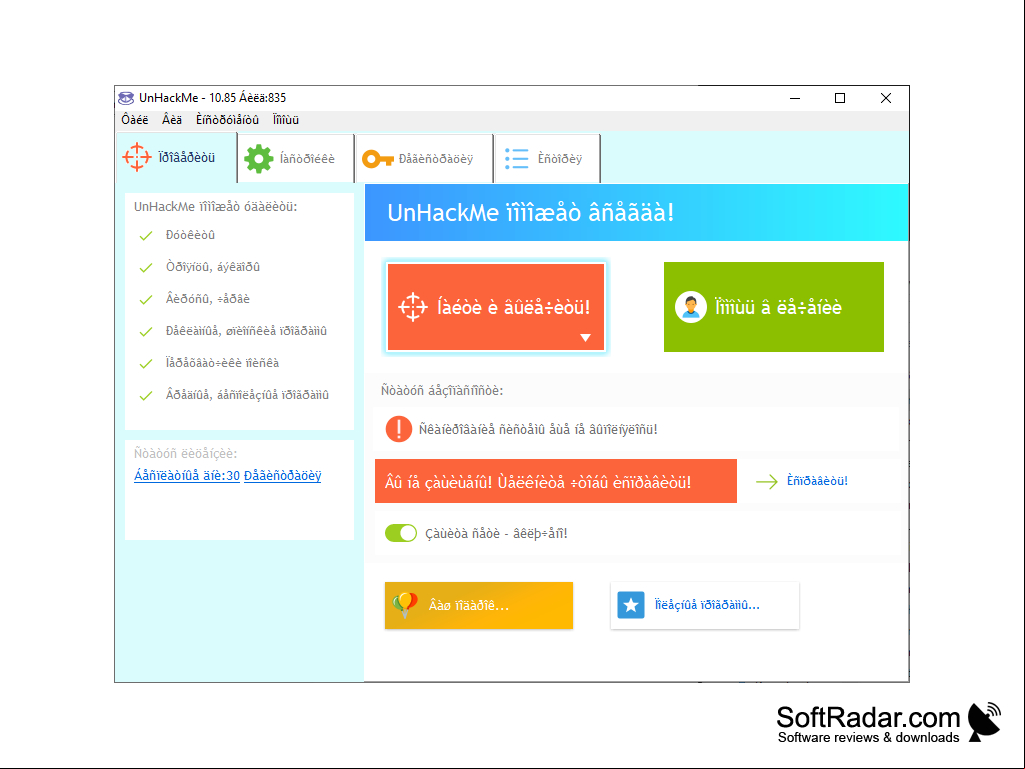Open the key registration tab
Image resolution: width=1025 pixels, height=769 pixels.
[x=424, y=159]
